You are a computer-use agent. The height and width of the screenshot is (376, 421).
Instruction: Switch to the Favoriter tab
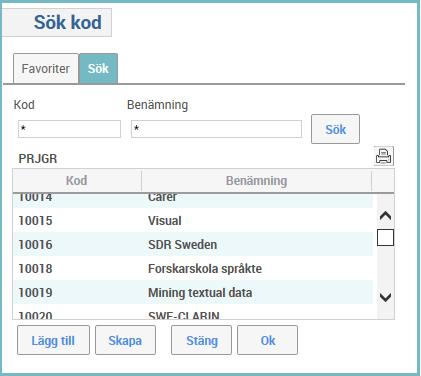coord(46,69)
